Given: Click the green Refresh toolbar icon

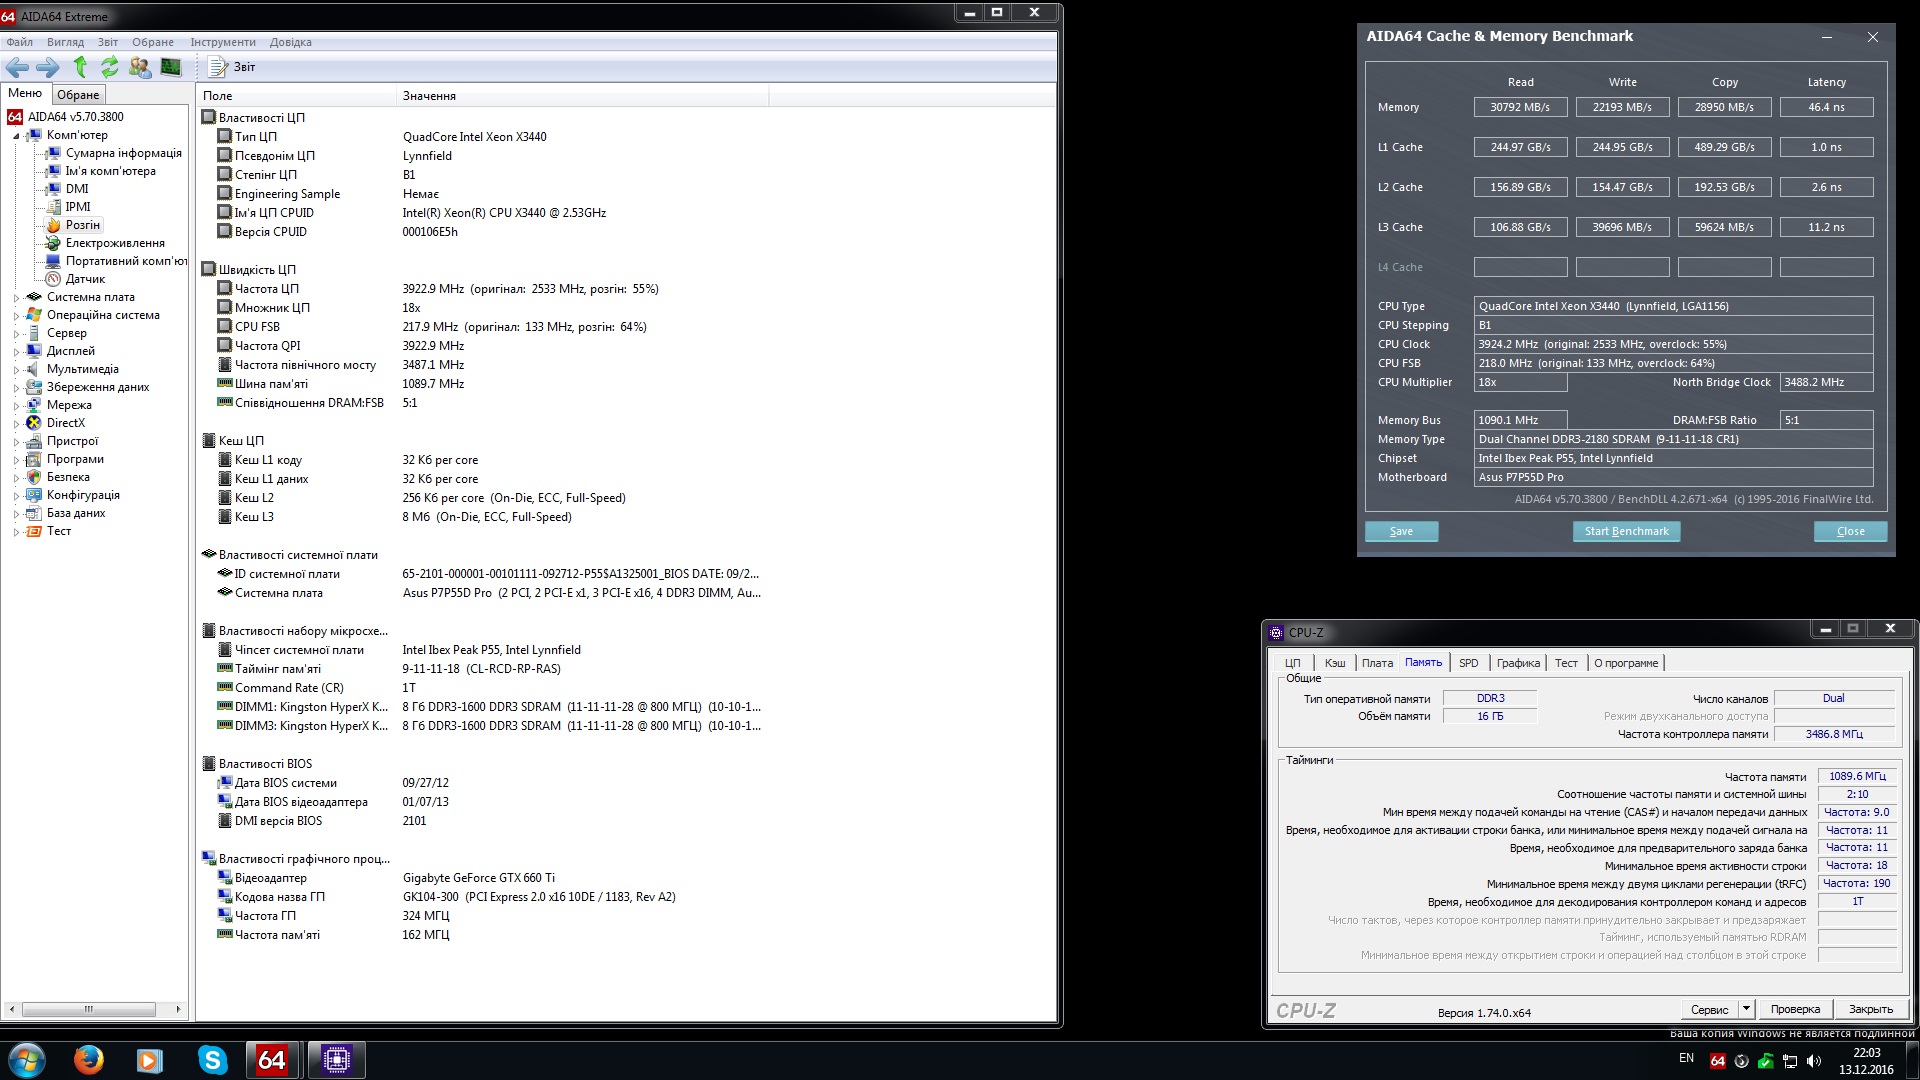Looking at the screenshot, I should pyautogui.click(x=110, y=67).
